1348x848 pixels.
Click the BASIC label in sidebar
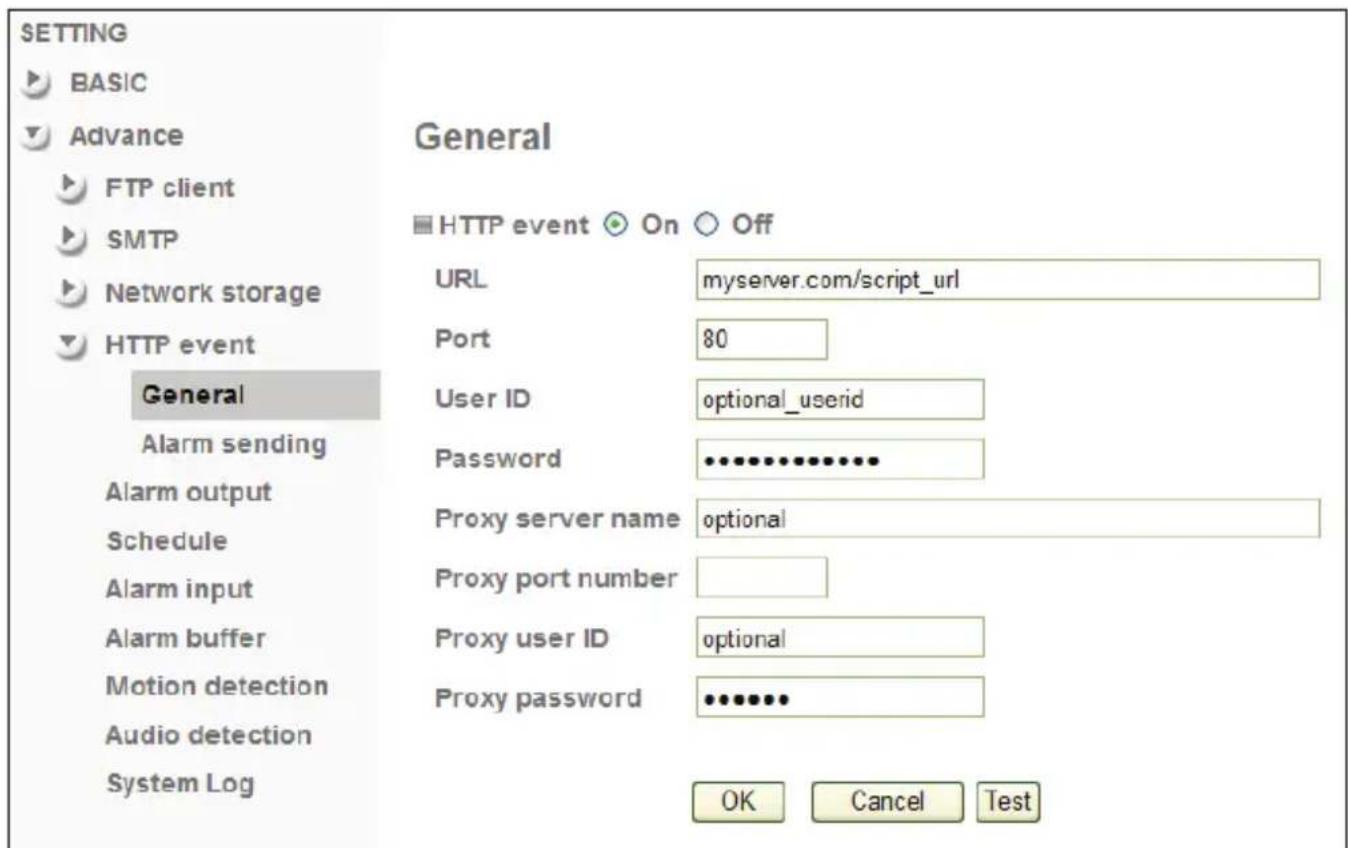(107, 82)
